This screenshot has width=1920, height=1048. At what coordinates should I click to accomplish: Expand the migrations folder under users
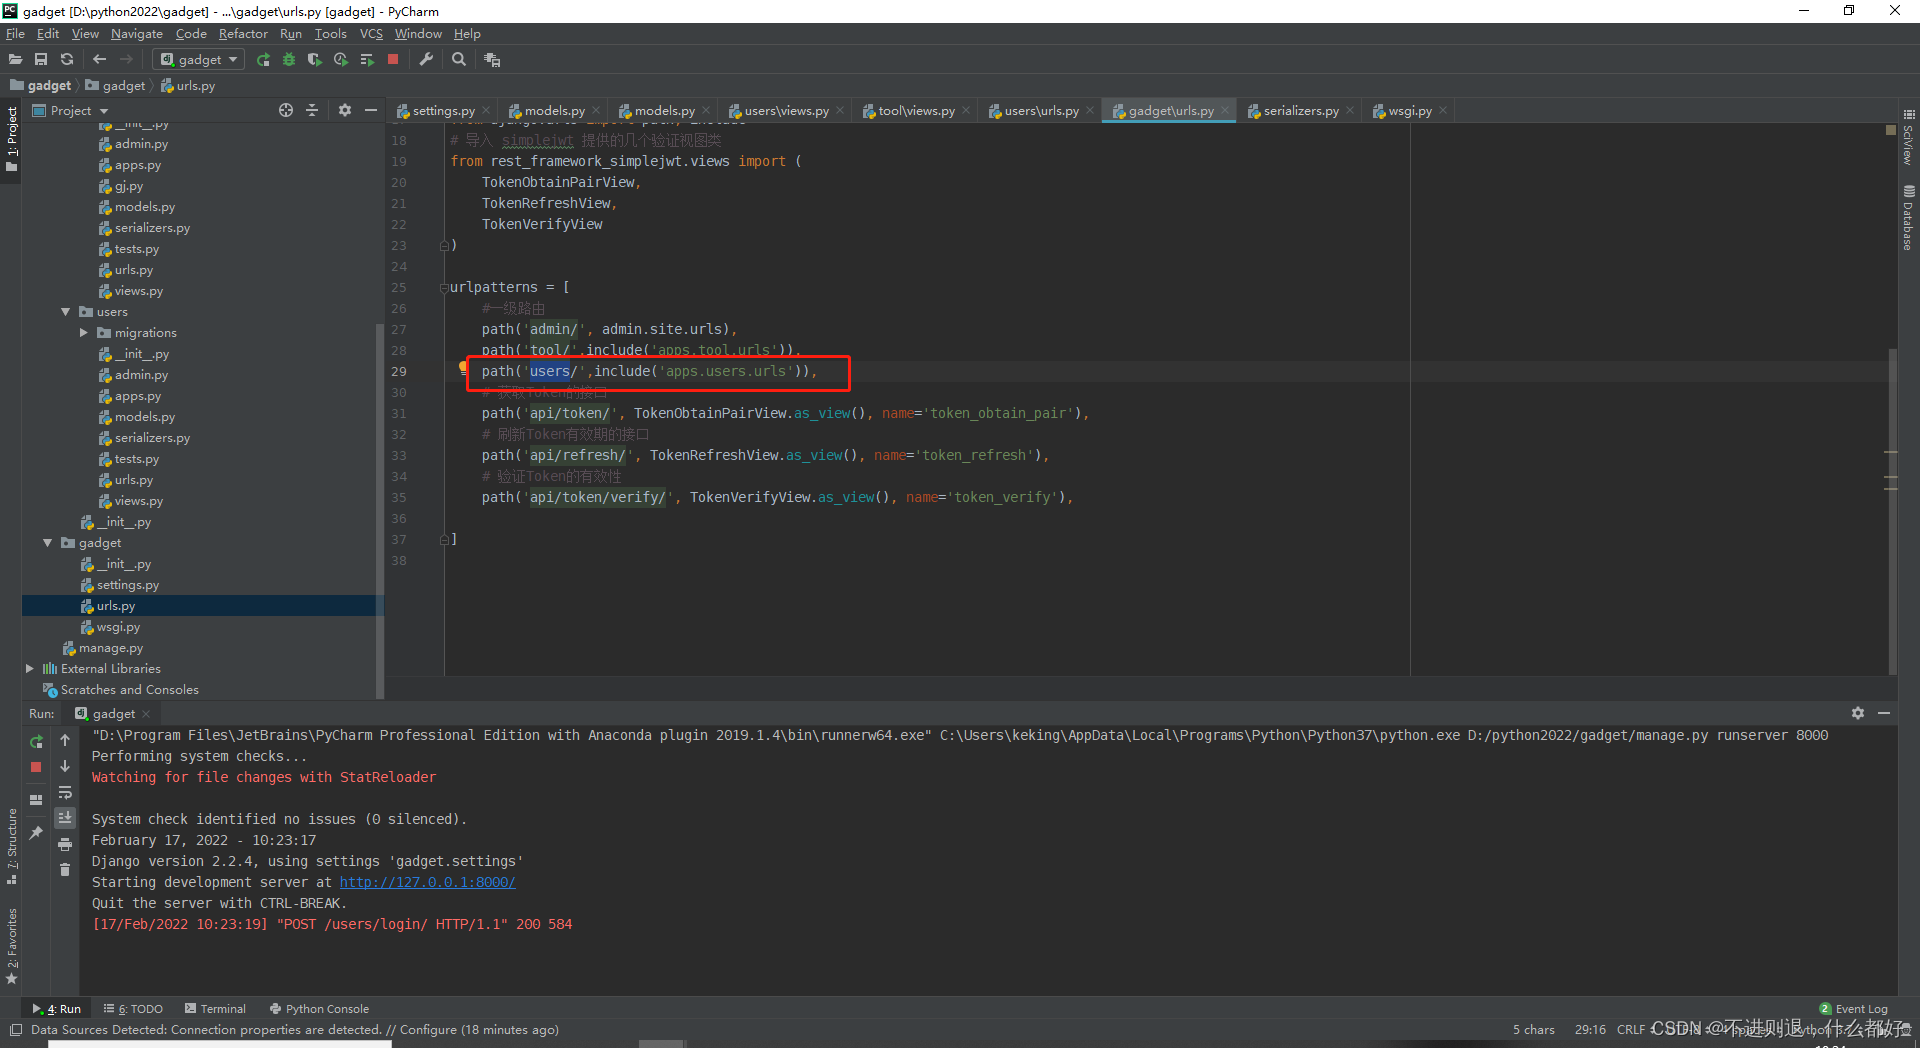84,333
